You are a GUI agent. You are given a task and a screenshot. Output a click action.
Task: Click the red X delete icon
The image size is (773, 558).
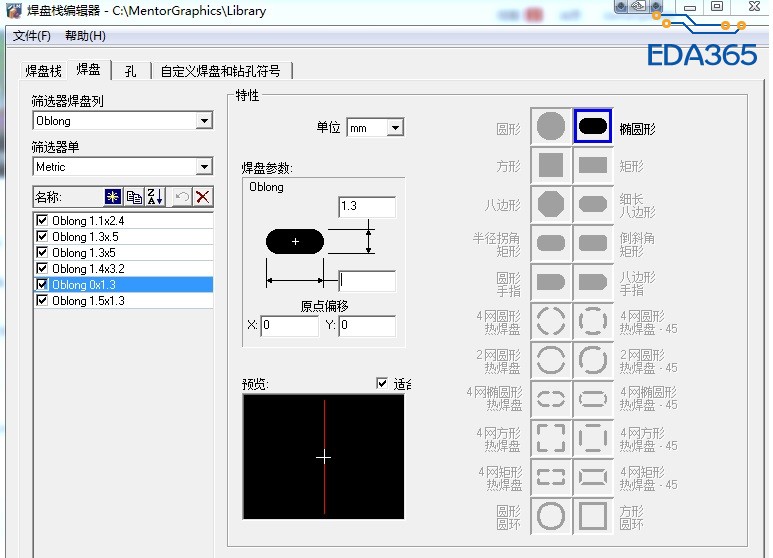[x=203, y=197]
